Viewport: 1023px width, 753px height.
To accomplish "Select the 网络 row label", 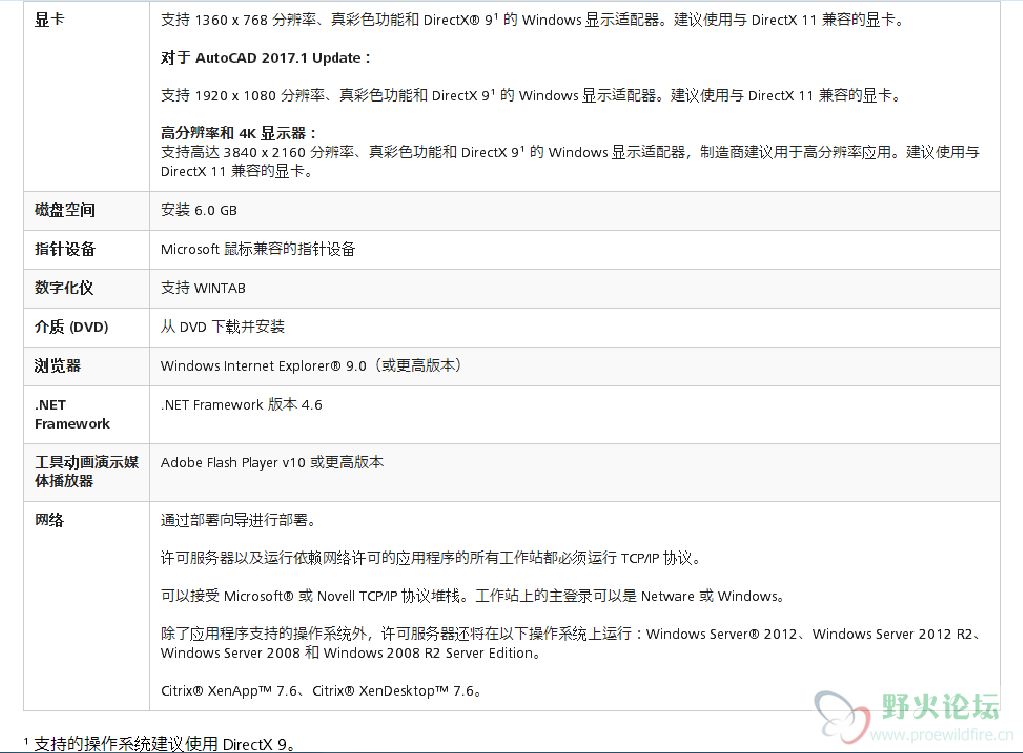I will click(x=50, y=520).
